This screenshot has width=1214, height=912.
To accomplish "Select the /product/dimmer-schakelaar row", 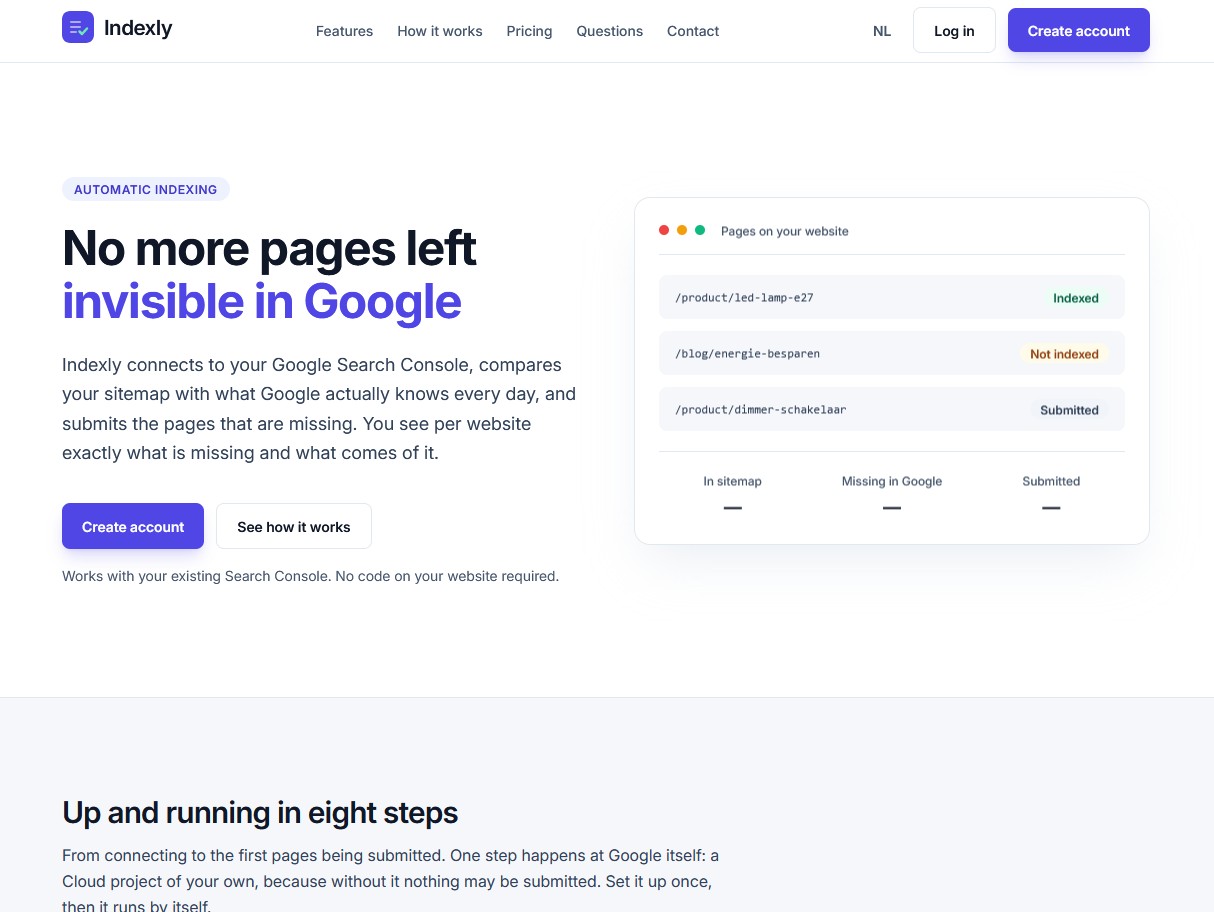I will (x=892, y=409).
